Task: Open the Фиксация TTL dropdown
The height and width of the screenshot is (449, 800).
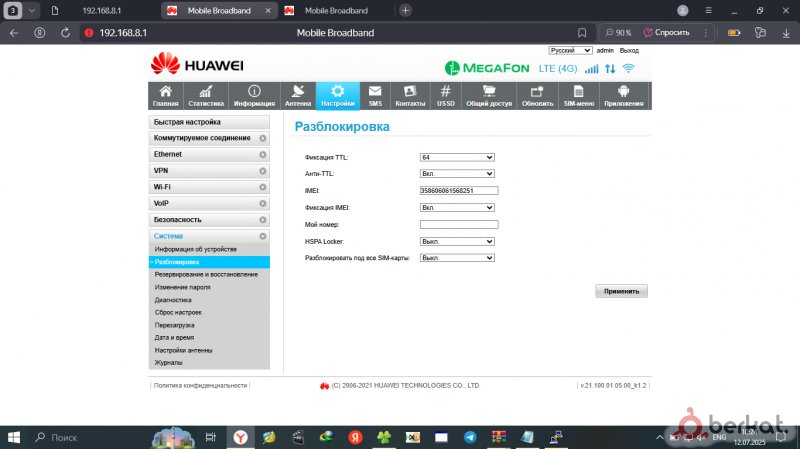Action: point(458,157)
